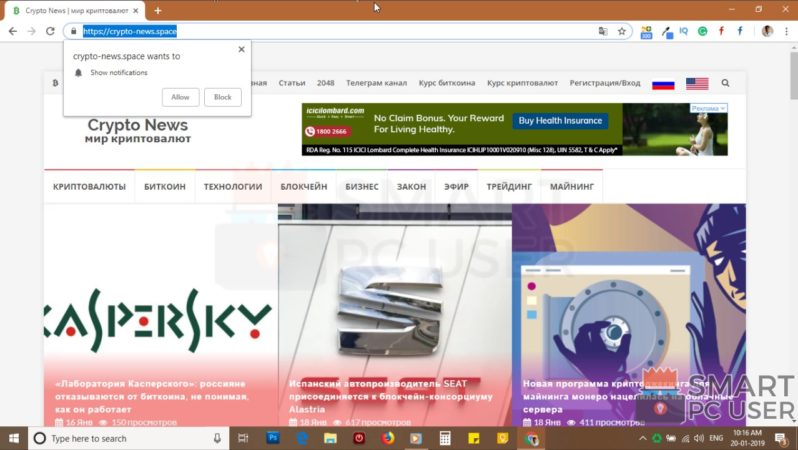The image size is (798, 450).
Task: Launch Photoshop from the taskbar
Action: pyautogui.click(x=273, y=438)
